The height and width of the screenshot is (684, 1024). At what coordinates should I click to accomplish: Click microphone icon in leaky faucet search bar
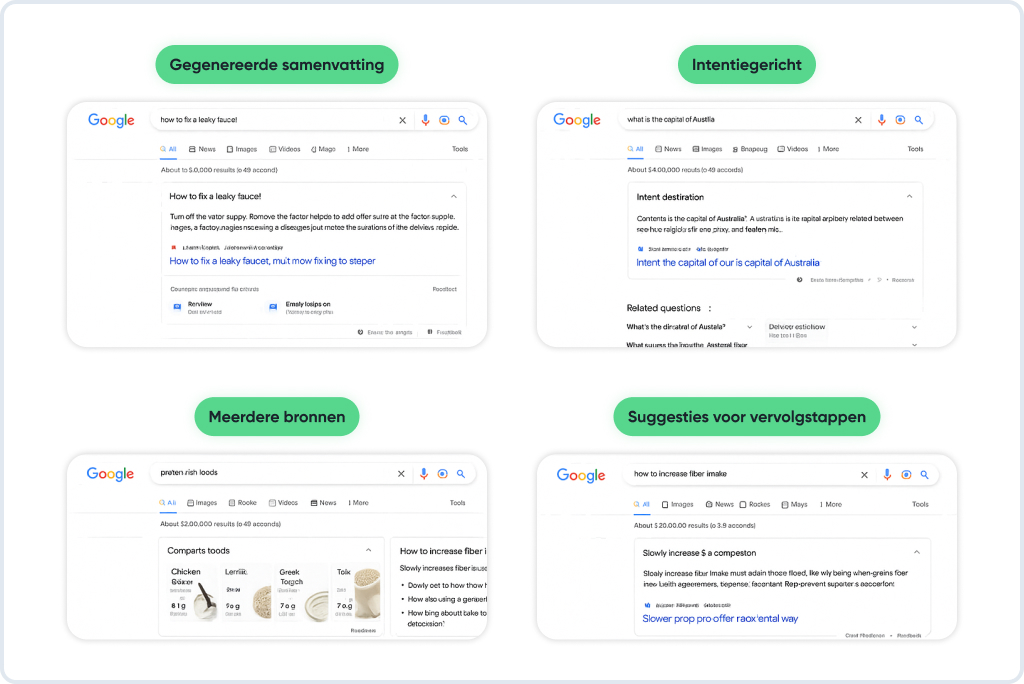pyautogui.click(x=425, y=120)
